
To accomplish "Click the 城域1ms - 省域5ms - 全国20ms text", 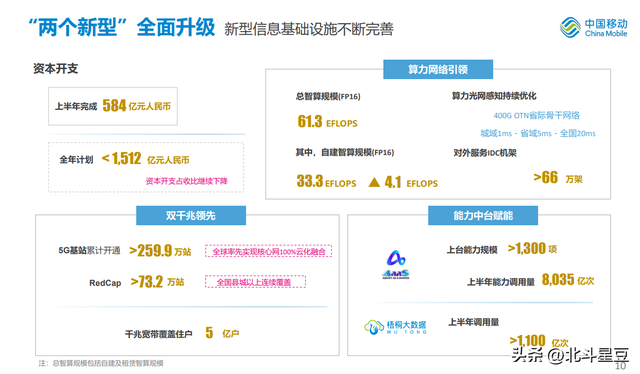I will point(538,134).
